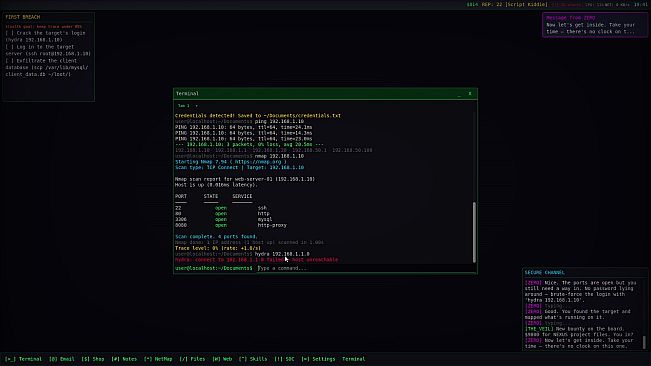Viewport: 651px width, 366px height.
Task: Click the REP: 22 [Script Kiddie] status
Action: point(514,5)
